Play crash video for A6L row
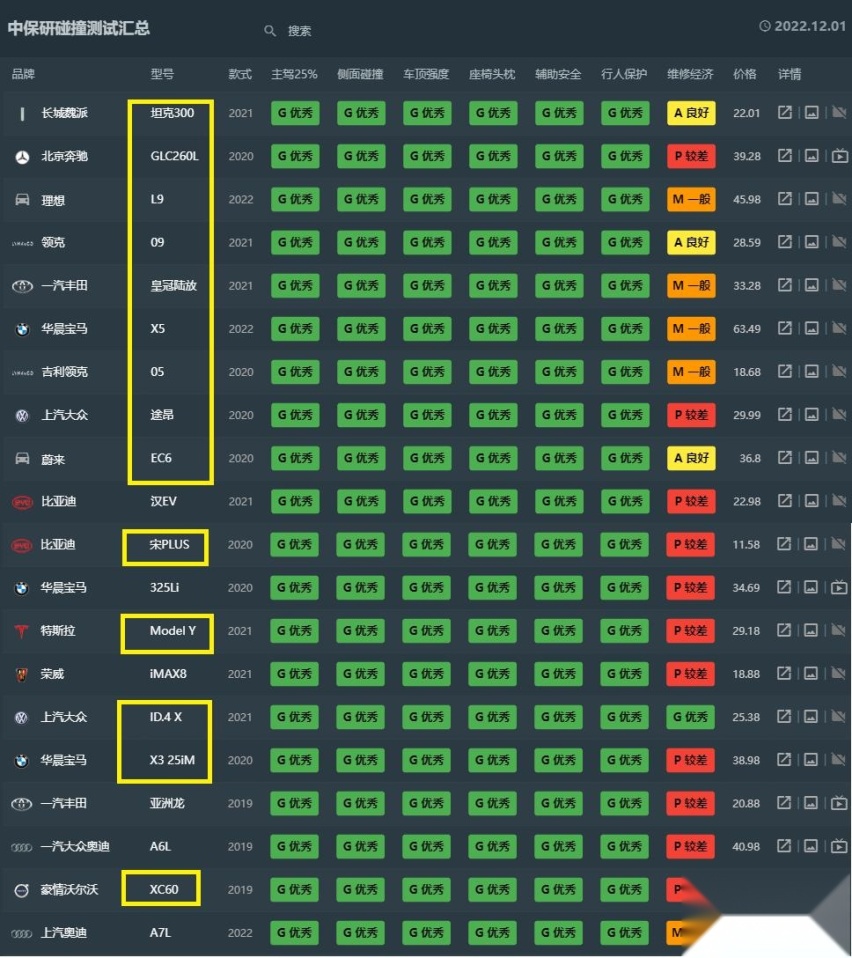Viewport: 852px width, 958px height. pyautogui.click(x=839, y=846)
